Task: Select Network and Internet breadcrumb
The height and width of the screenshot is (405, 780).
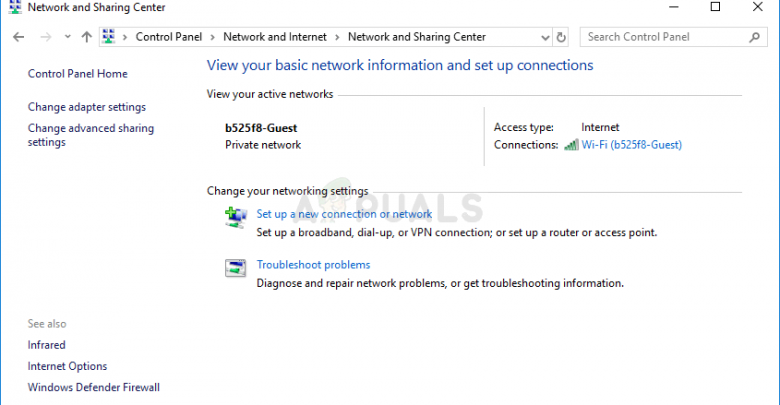Action: (275, 37)
